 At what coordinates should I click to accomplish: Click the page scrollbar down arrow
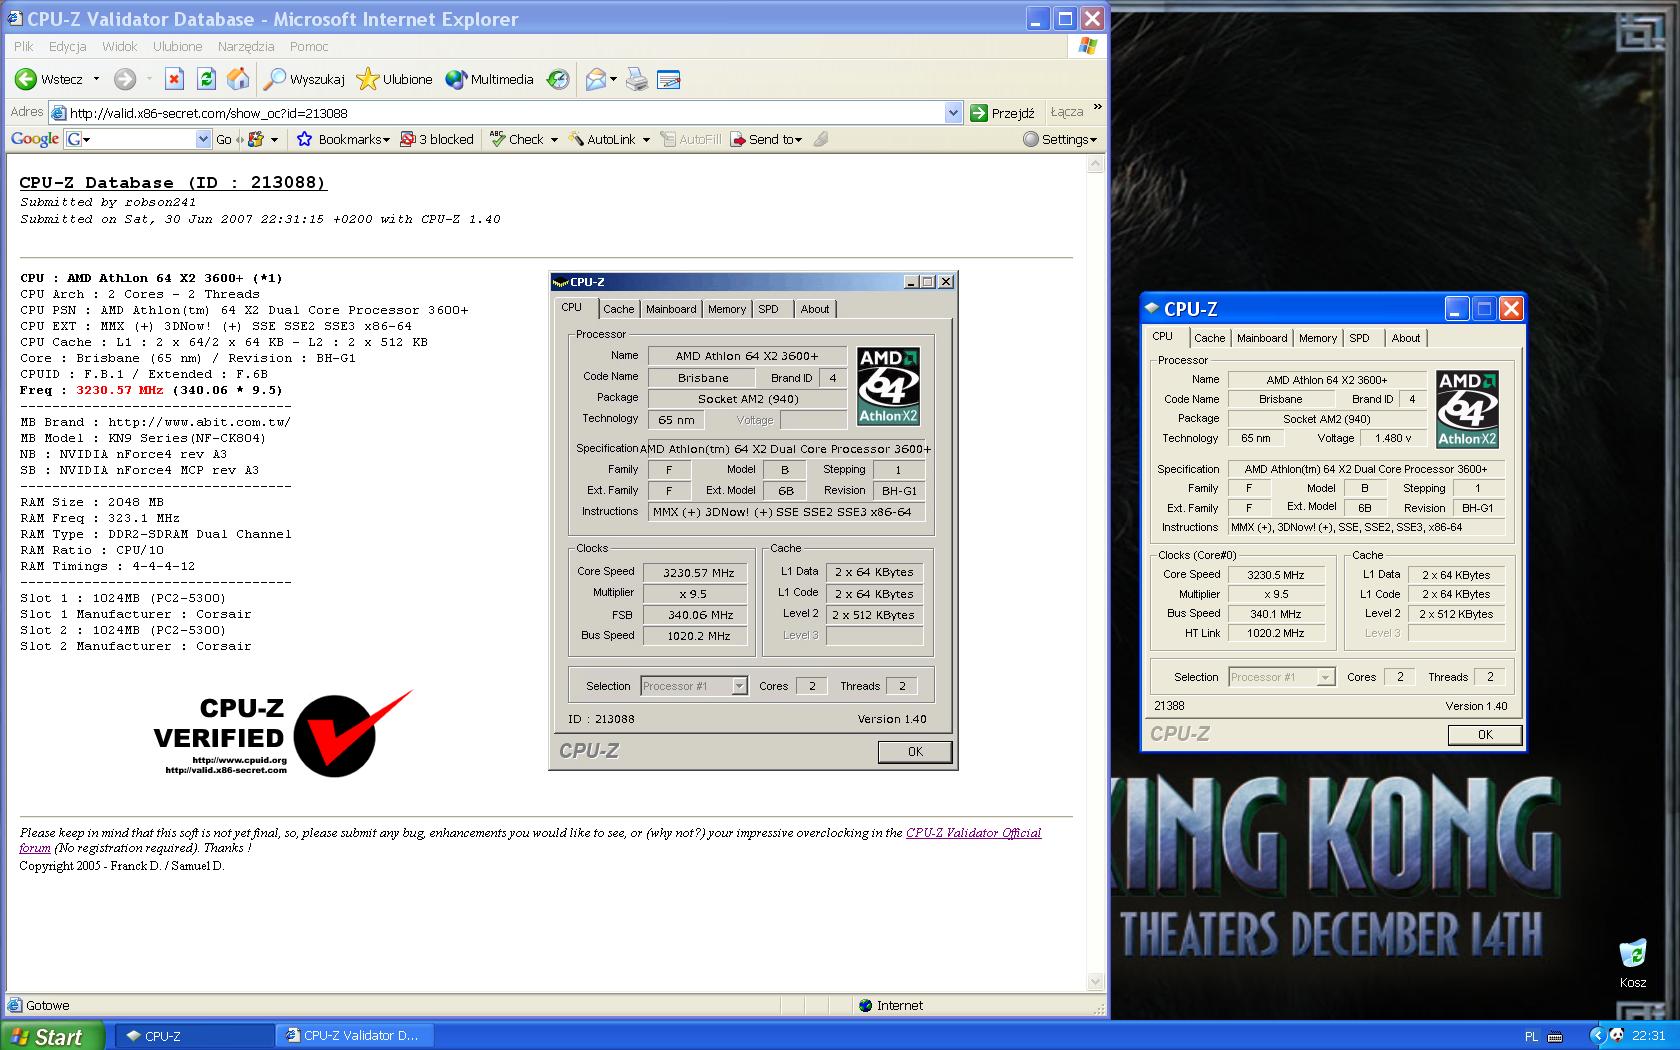[x=1095, y=981]
